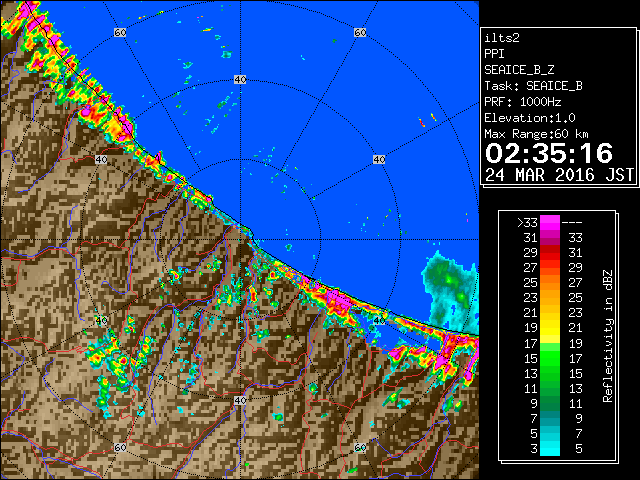
Task: Click the 40 km ring label due north
Action: (x=240, y=80)
